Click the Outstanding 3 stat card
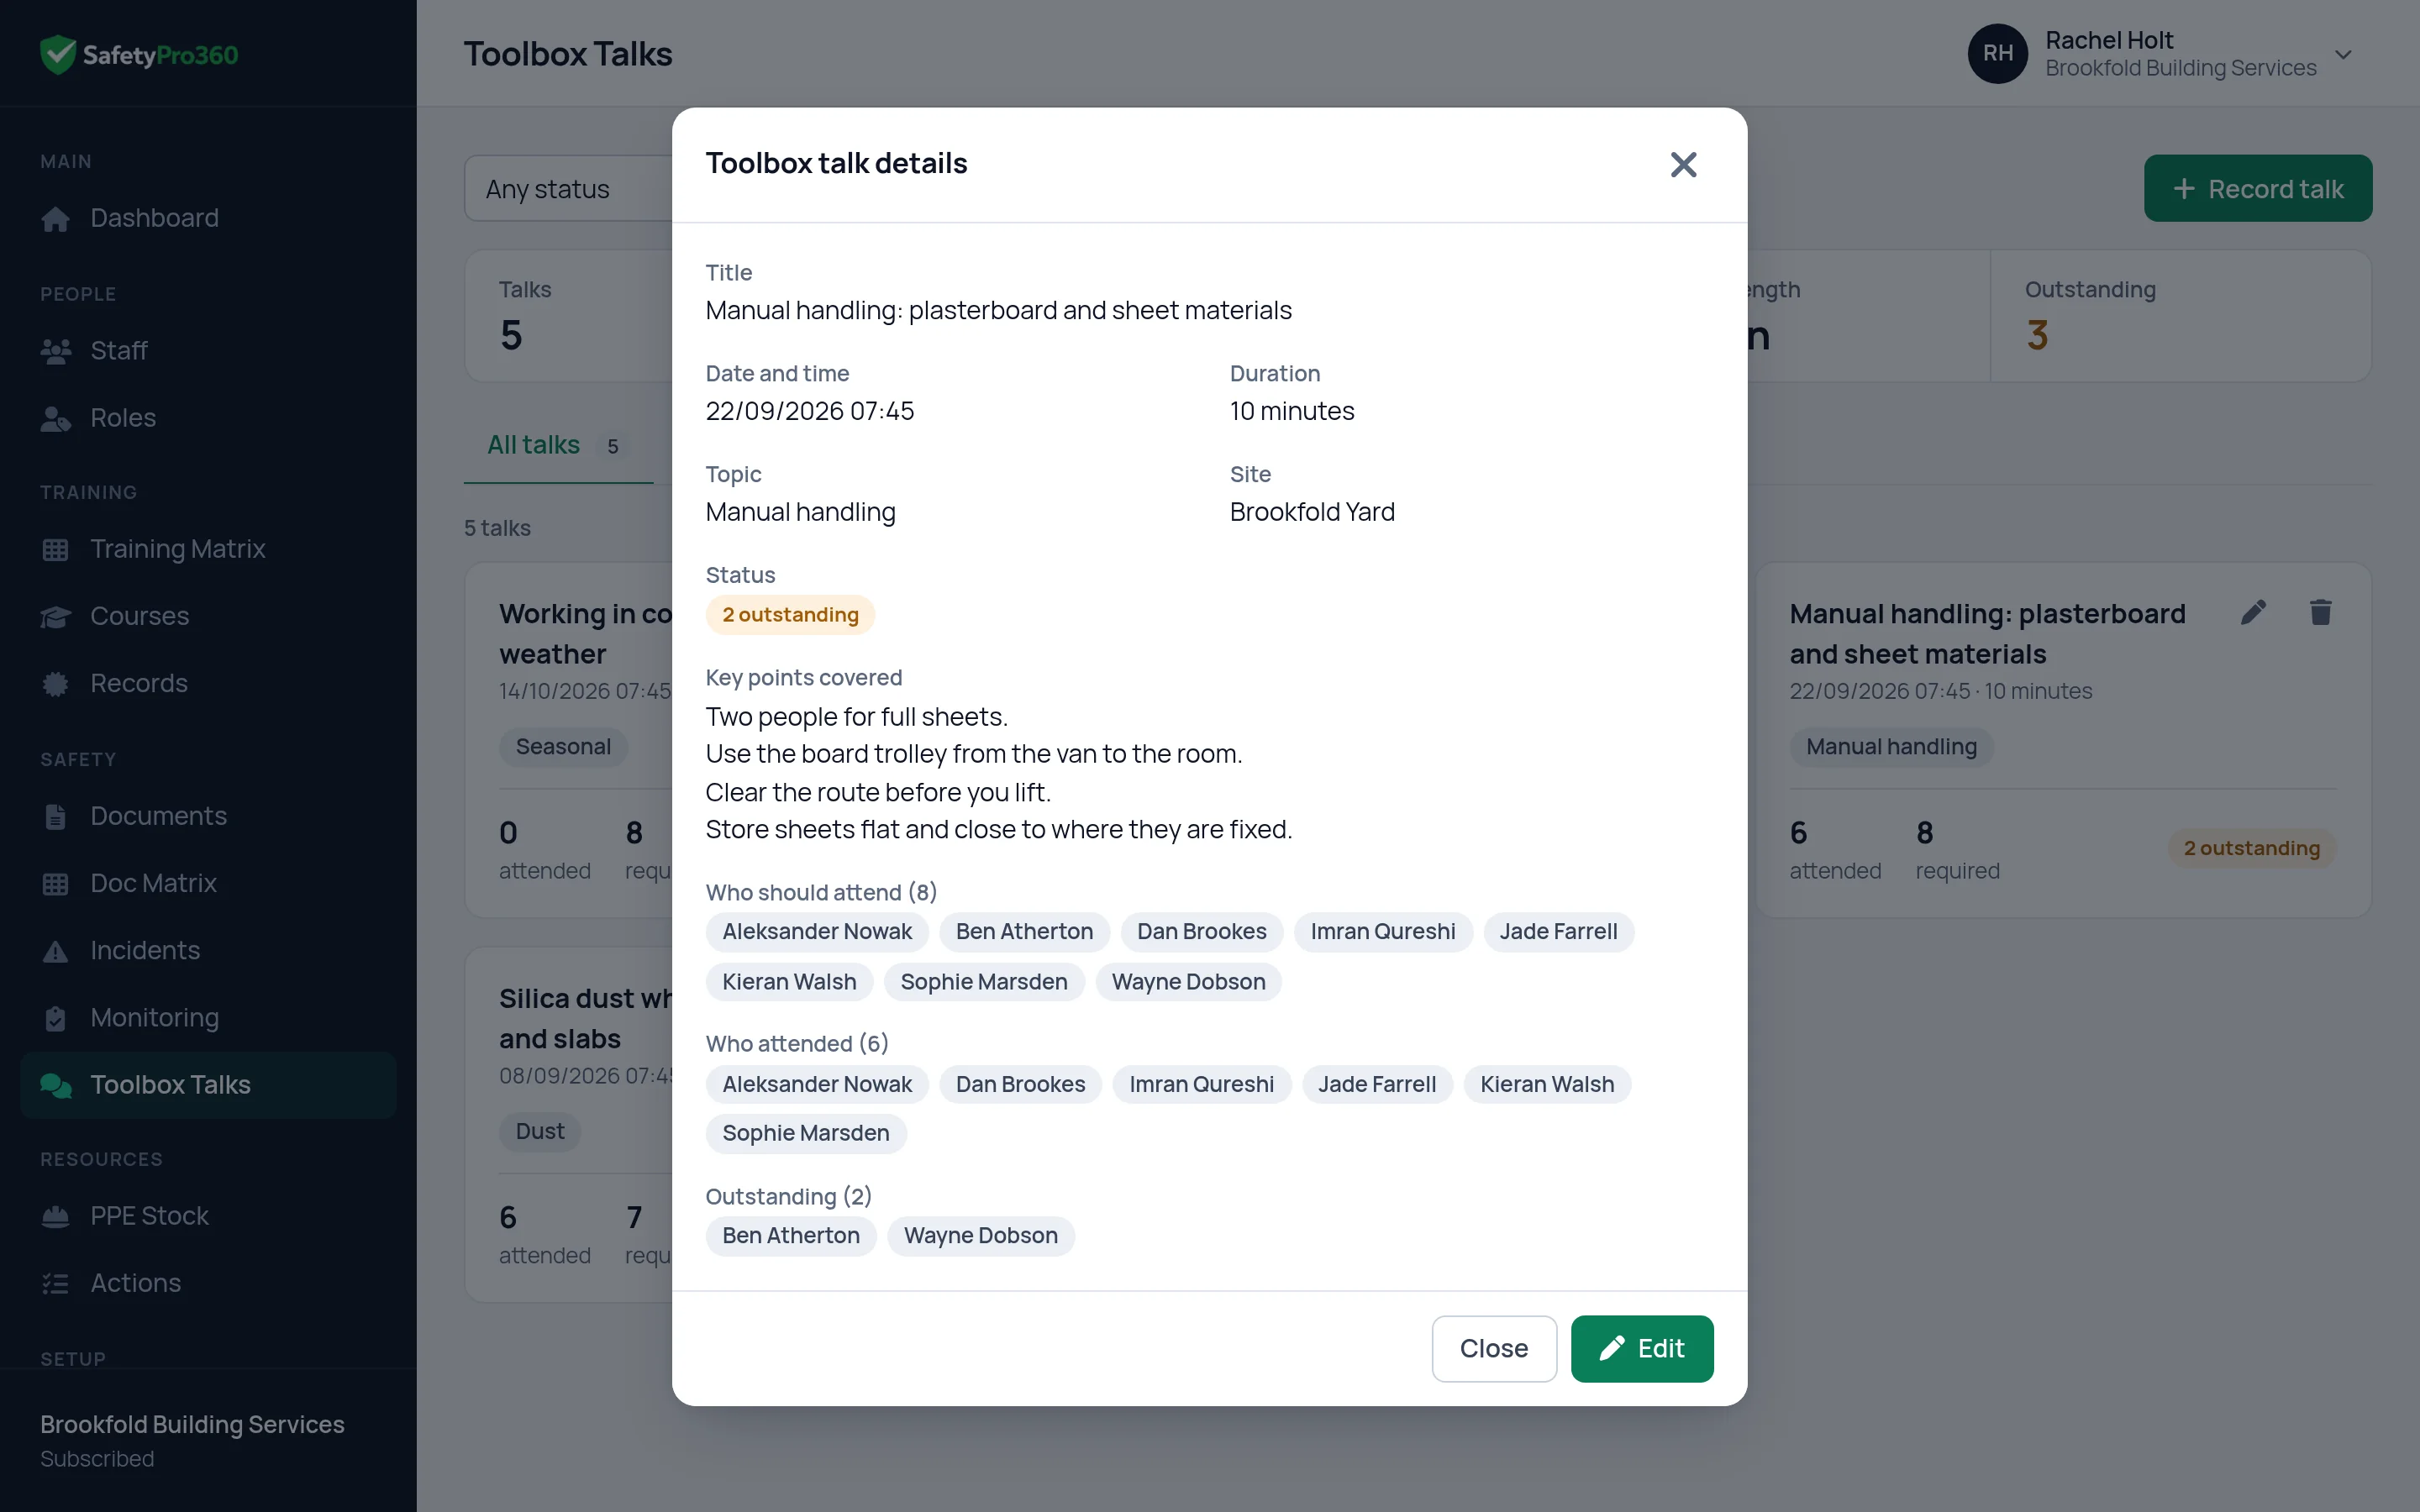The height and width of the screenshot is (1512, 2420). (x=2180, y=316)
